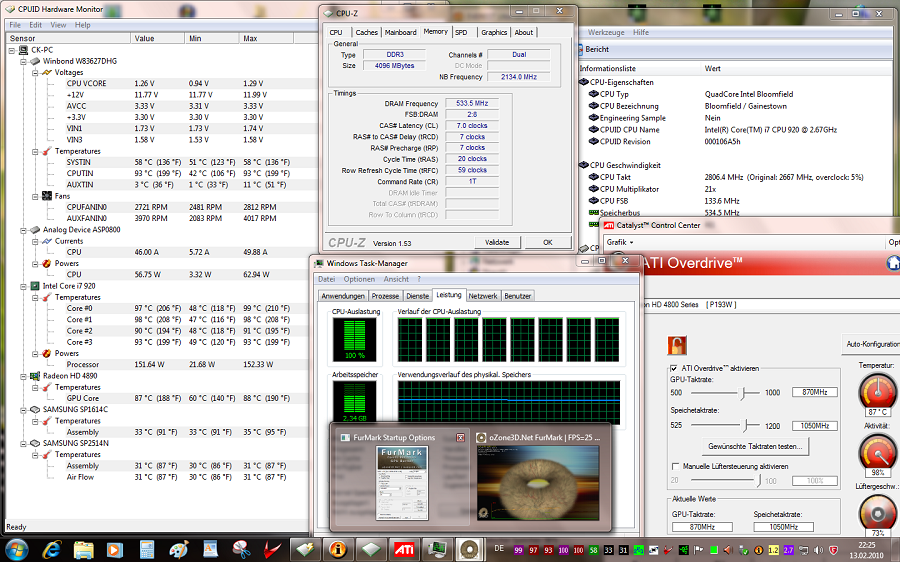This screenshot has width=900, height=562.
Task: Click the Intel Core i7 920 chip icon
Action: (35, 286)
